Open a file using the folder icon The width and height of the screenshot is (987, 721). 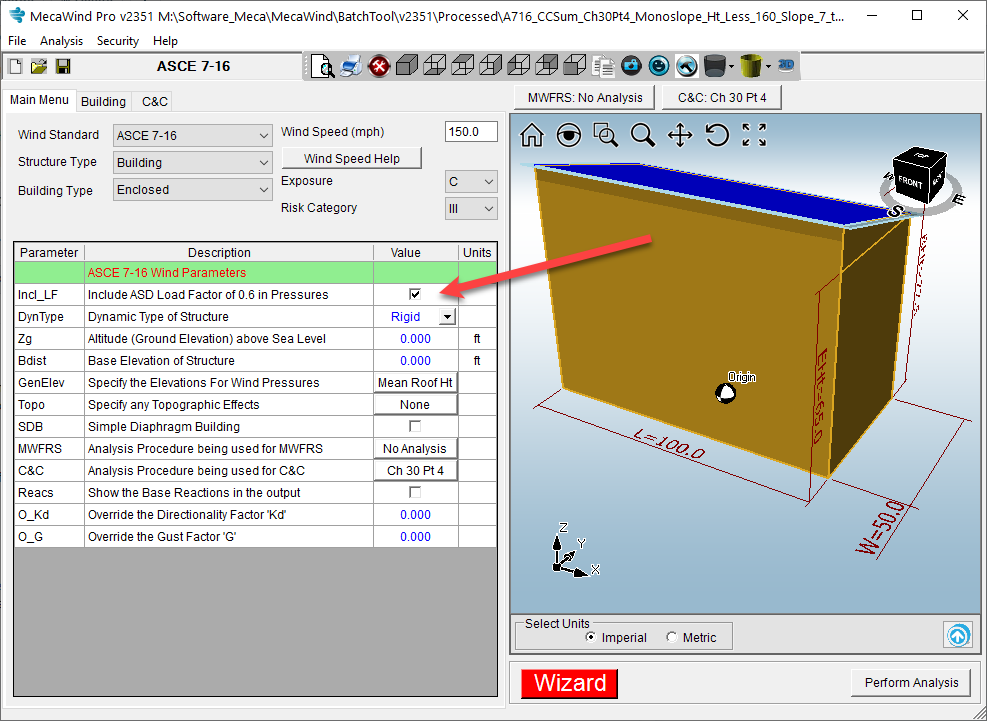click(39, 66)
